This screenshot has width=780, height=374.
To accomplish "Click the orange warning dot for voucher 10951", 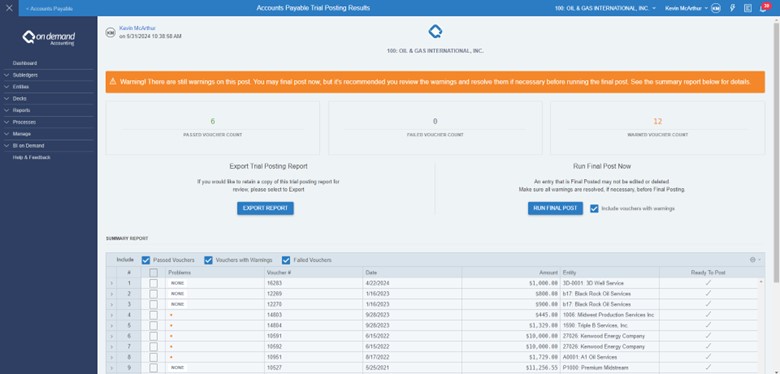I will (171, 357).
